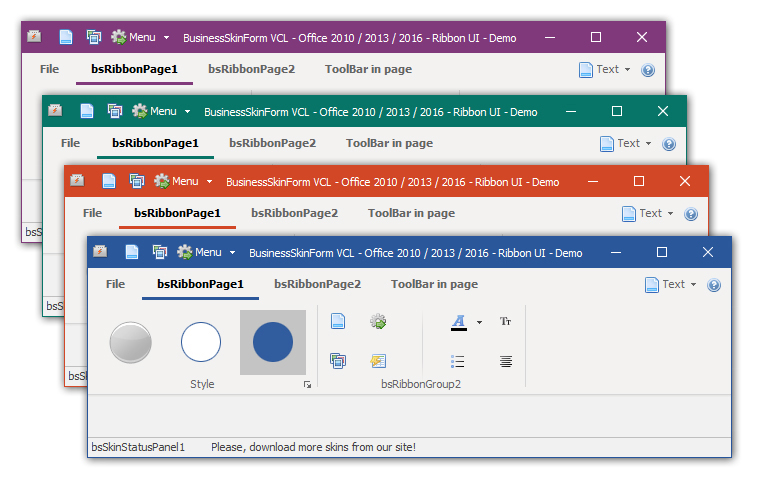Screen dimensions: 760x482
Task: Expand the Text dropdown arrow in the green window
Action: [x=649, y=144]
